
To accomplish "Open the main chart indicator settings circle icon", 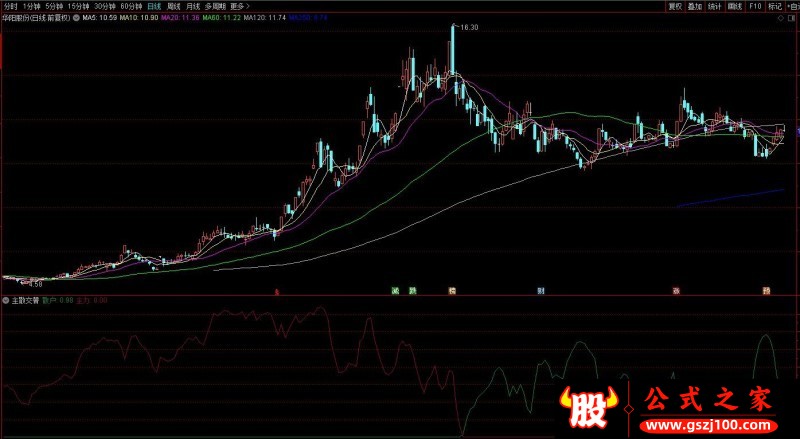I will [x=76, y=18].
